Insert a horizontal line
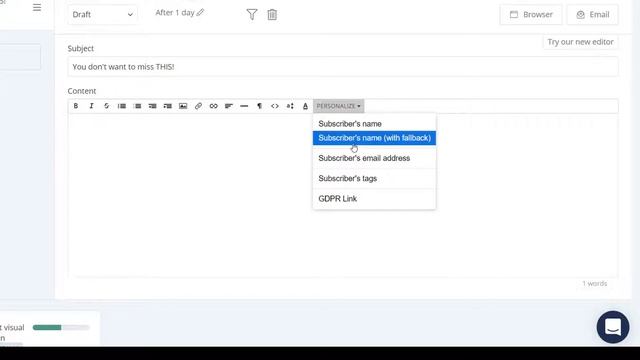Image resolution: width=640 pixels, height=360 pixels. click(244, 106)
